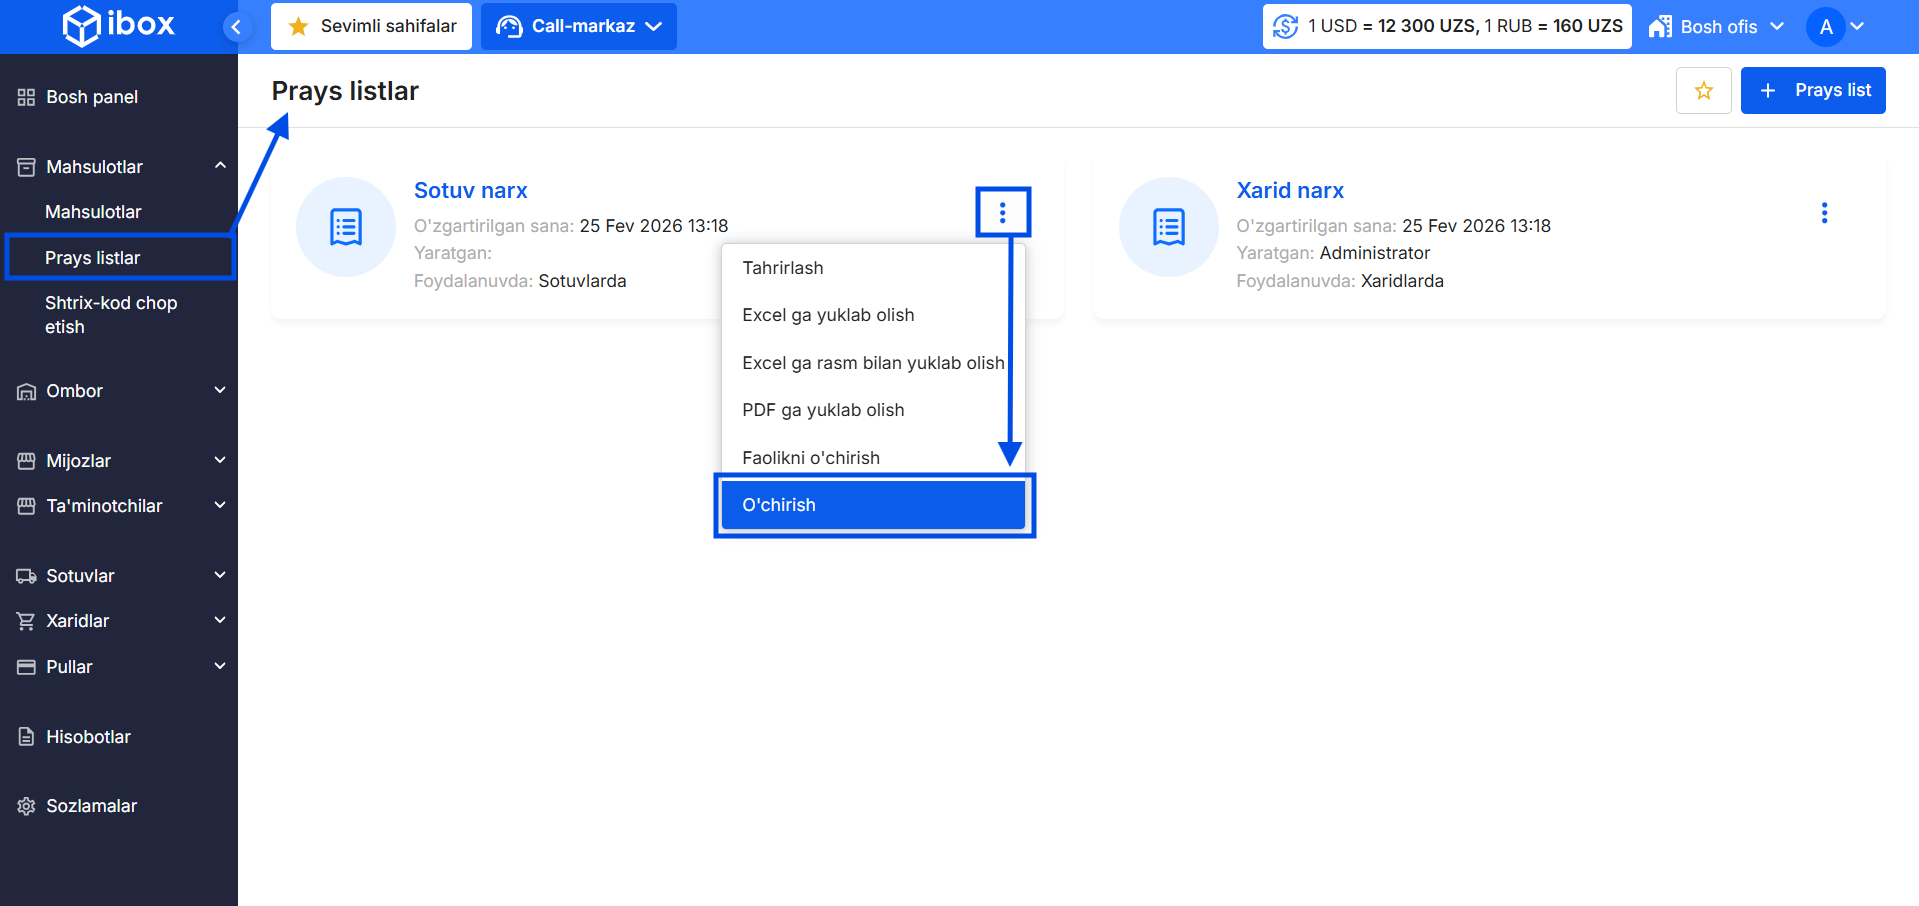Click the Xarid narx price list icon
Viewport: 1919px width, 906px height.
click(x=1168, y=227)
